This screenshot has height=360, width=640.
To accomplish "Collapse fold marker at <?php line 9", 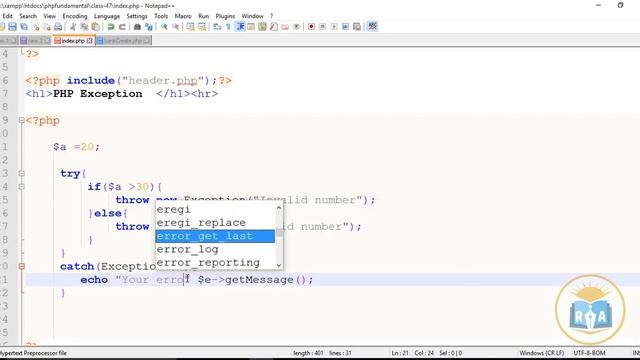I will pos(22,120).
